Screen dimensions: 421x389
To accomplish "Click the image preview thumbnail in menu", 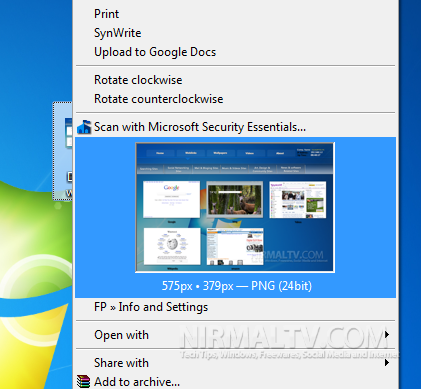I will (x=235, y=207).
